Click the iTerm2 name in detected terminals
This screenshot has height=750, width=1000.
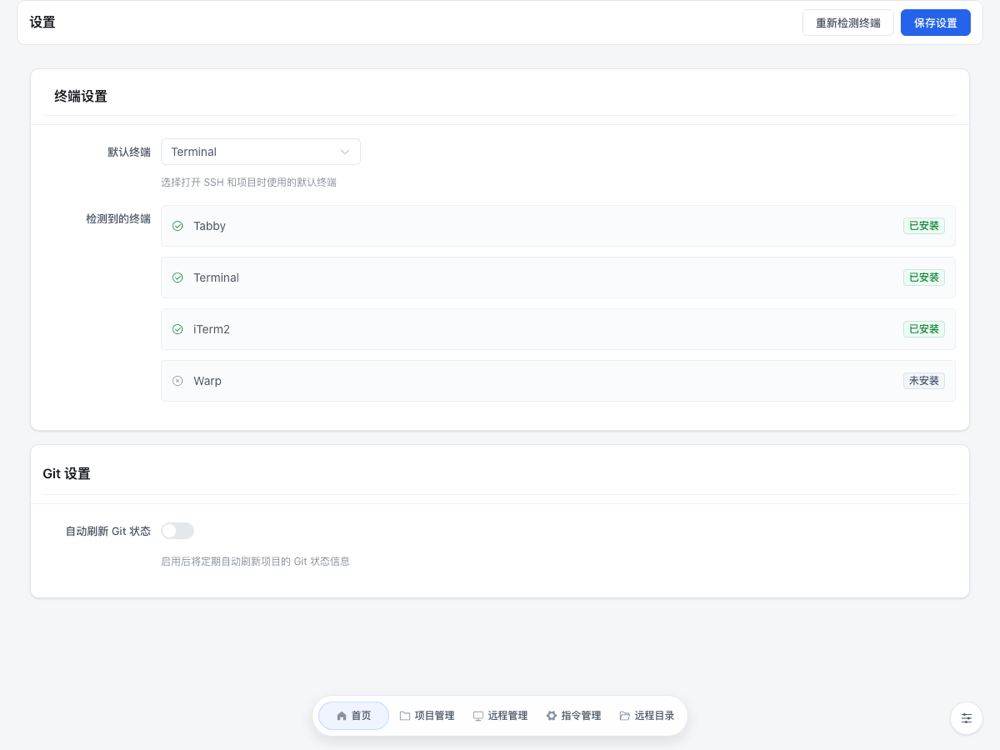click(x=212, y=329)
